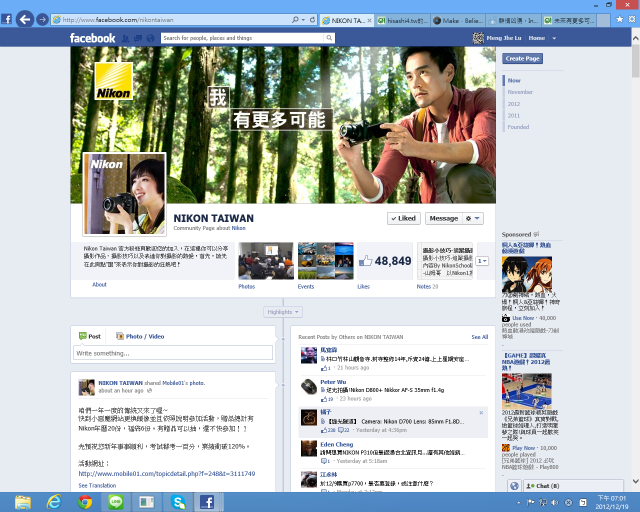The image size is (640, 512).
Task: Click See Translation link
Action: pyautogui.click(x=97, y=485)
